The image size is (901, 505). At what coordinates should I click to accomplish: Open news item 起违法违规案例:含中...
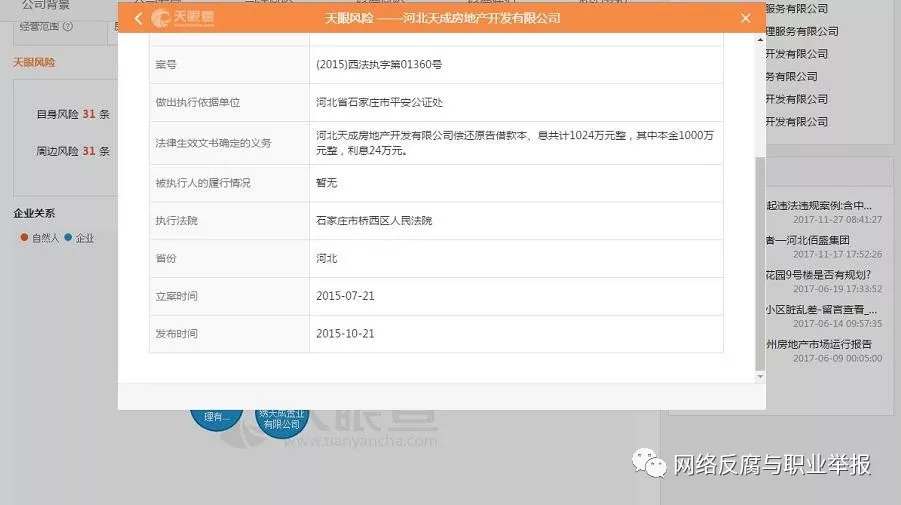(819, 206)
